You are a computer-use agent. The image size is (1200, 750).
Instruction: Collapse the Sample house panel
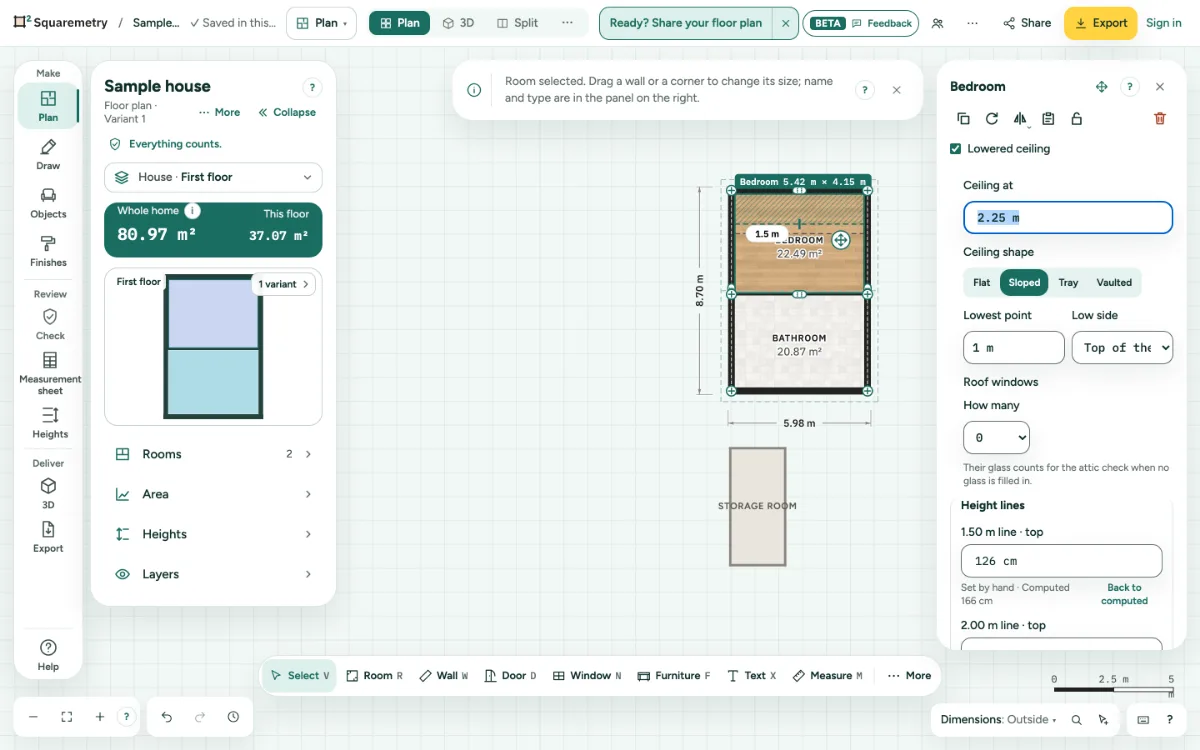point(287,112)
